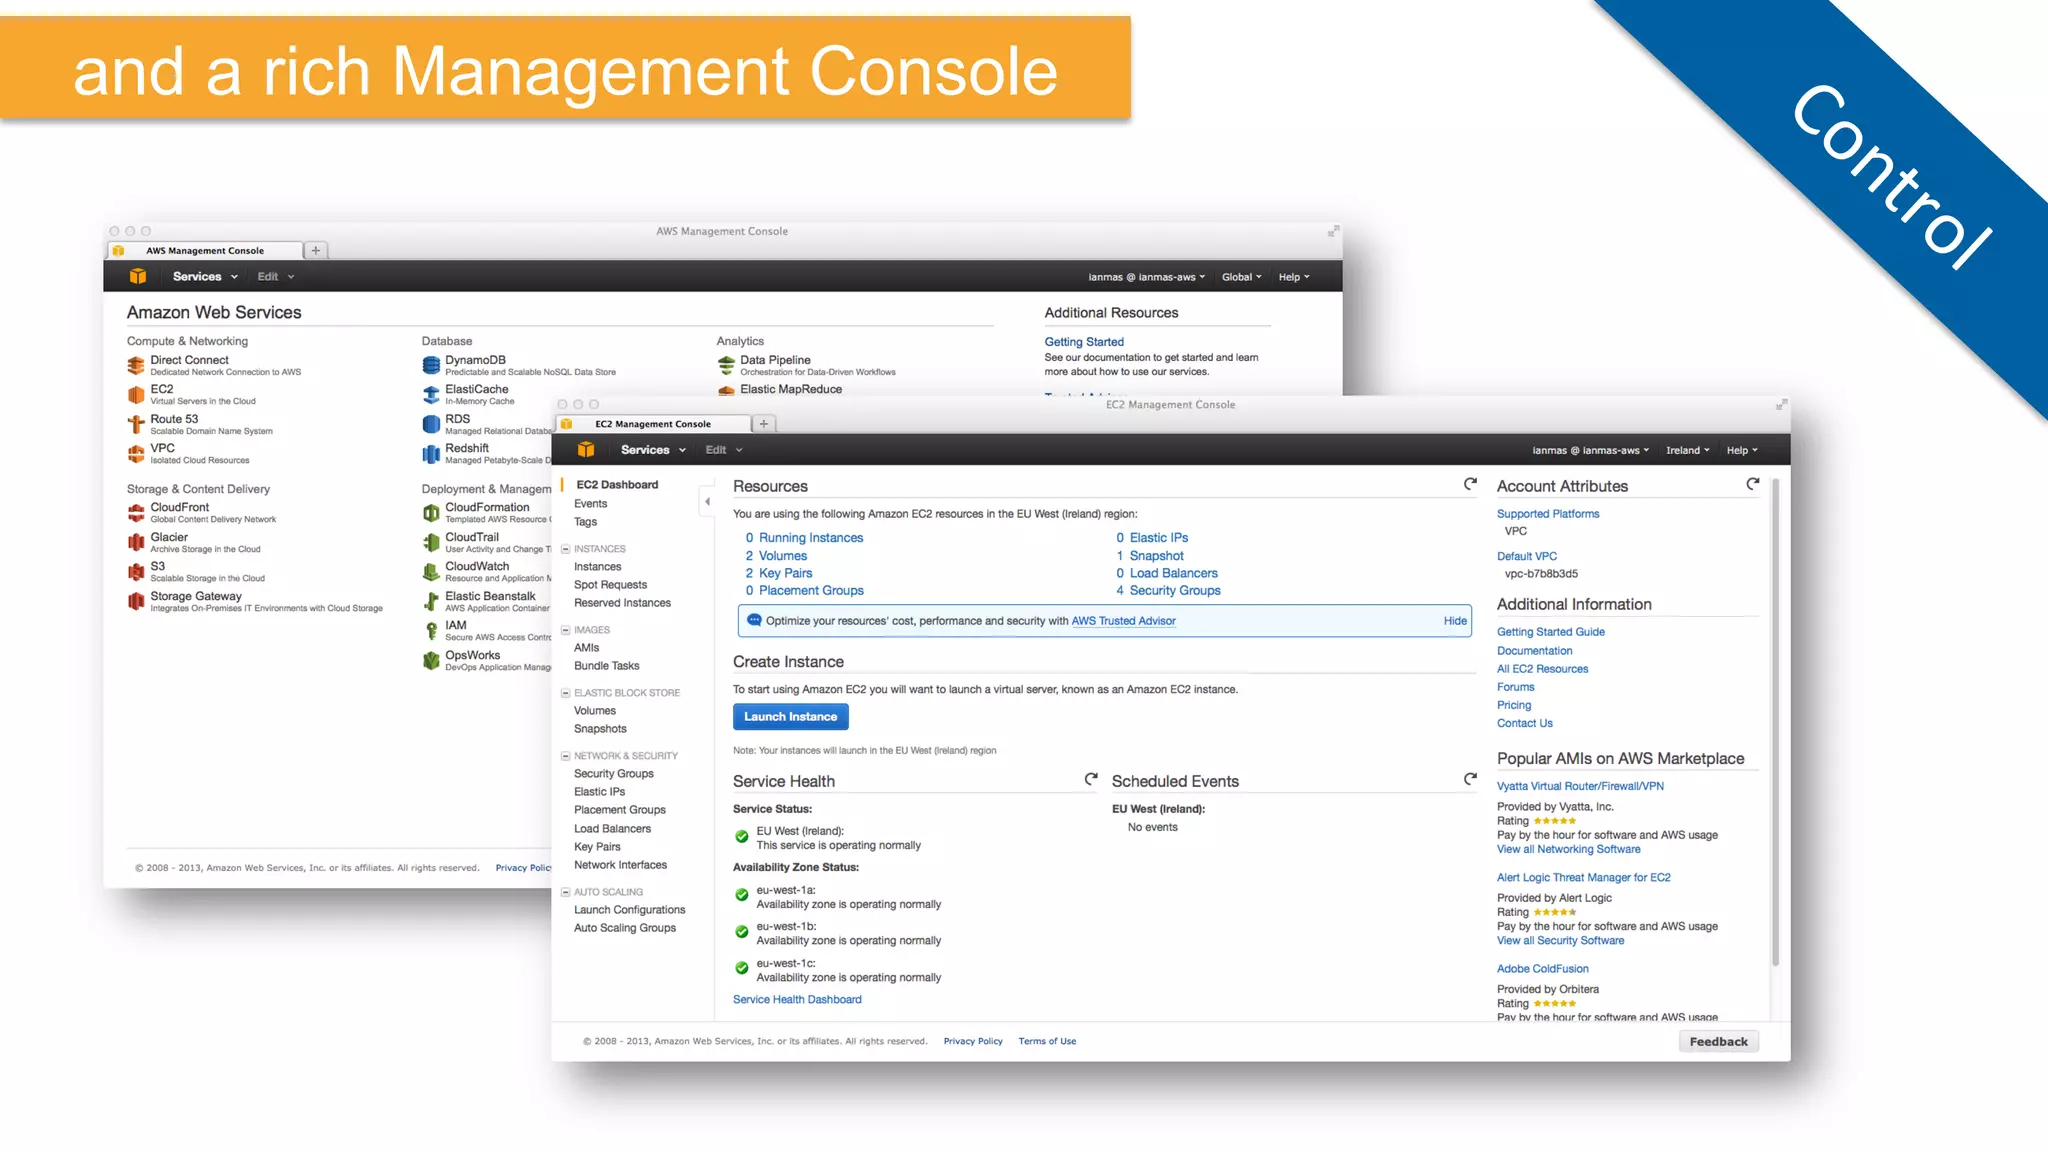Hide the Trusted Advisor banner

pos(1455,621)
